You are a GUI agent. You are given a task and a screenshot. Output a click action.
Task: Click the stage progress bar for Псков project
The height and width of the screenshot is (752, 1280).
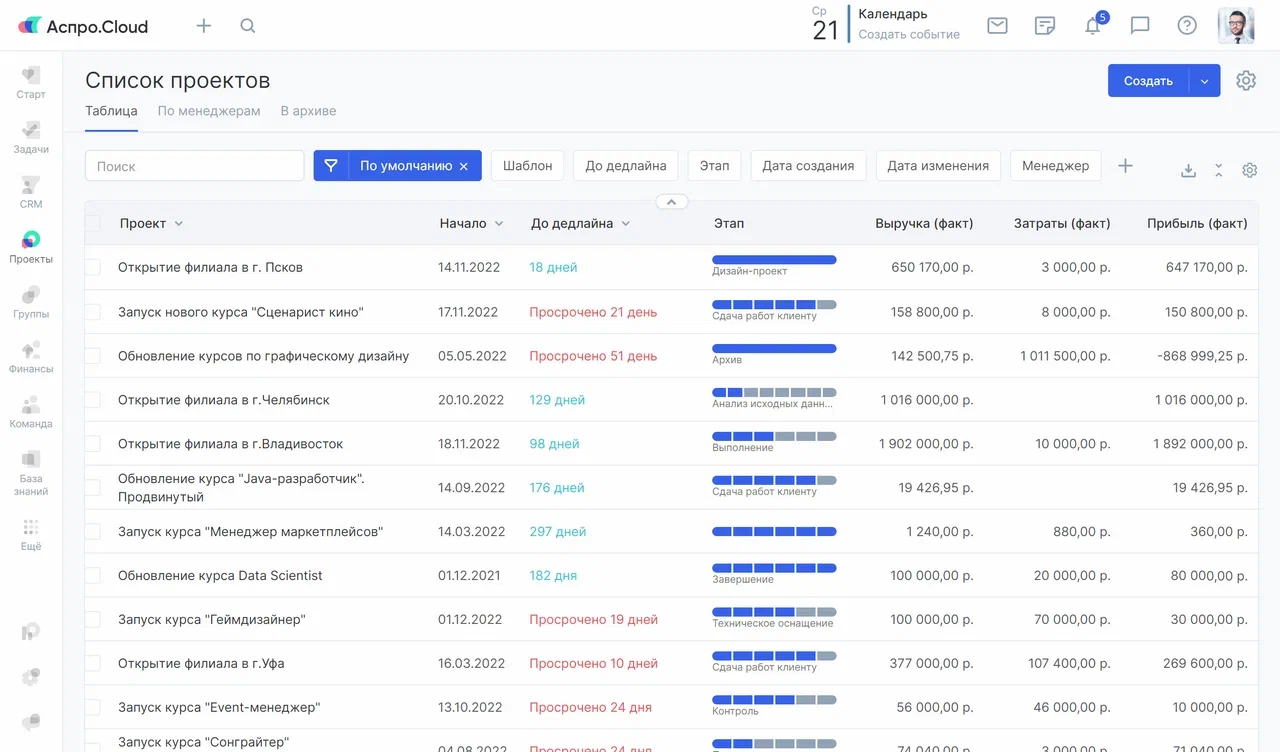(774, 260)
